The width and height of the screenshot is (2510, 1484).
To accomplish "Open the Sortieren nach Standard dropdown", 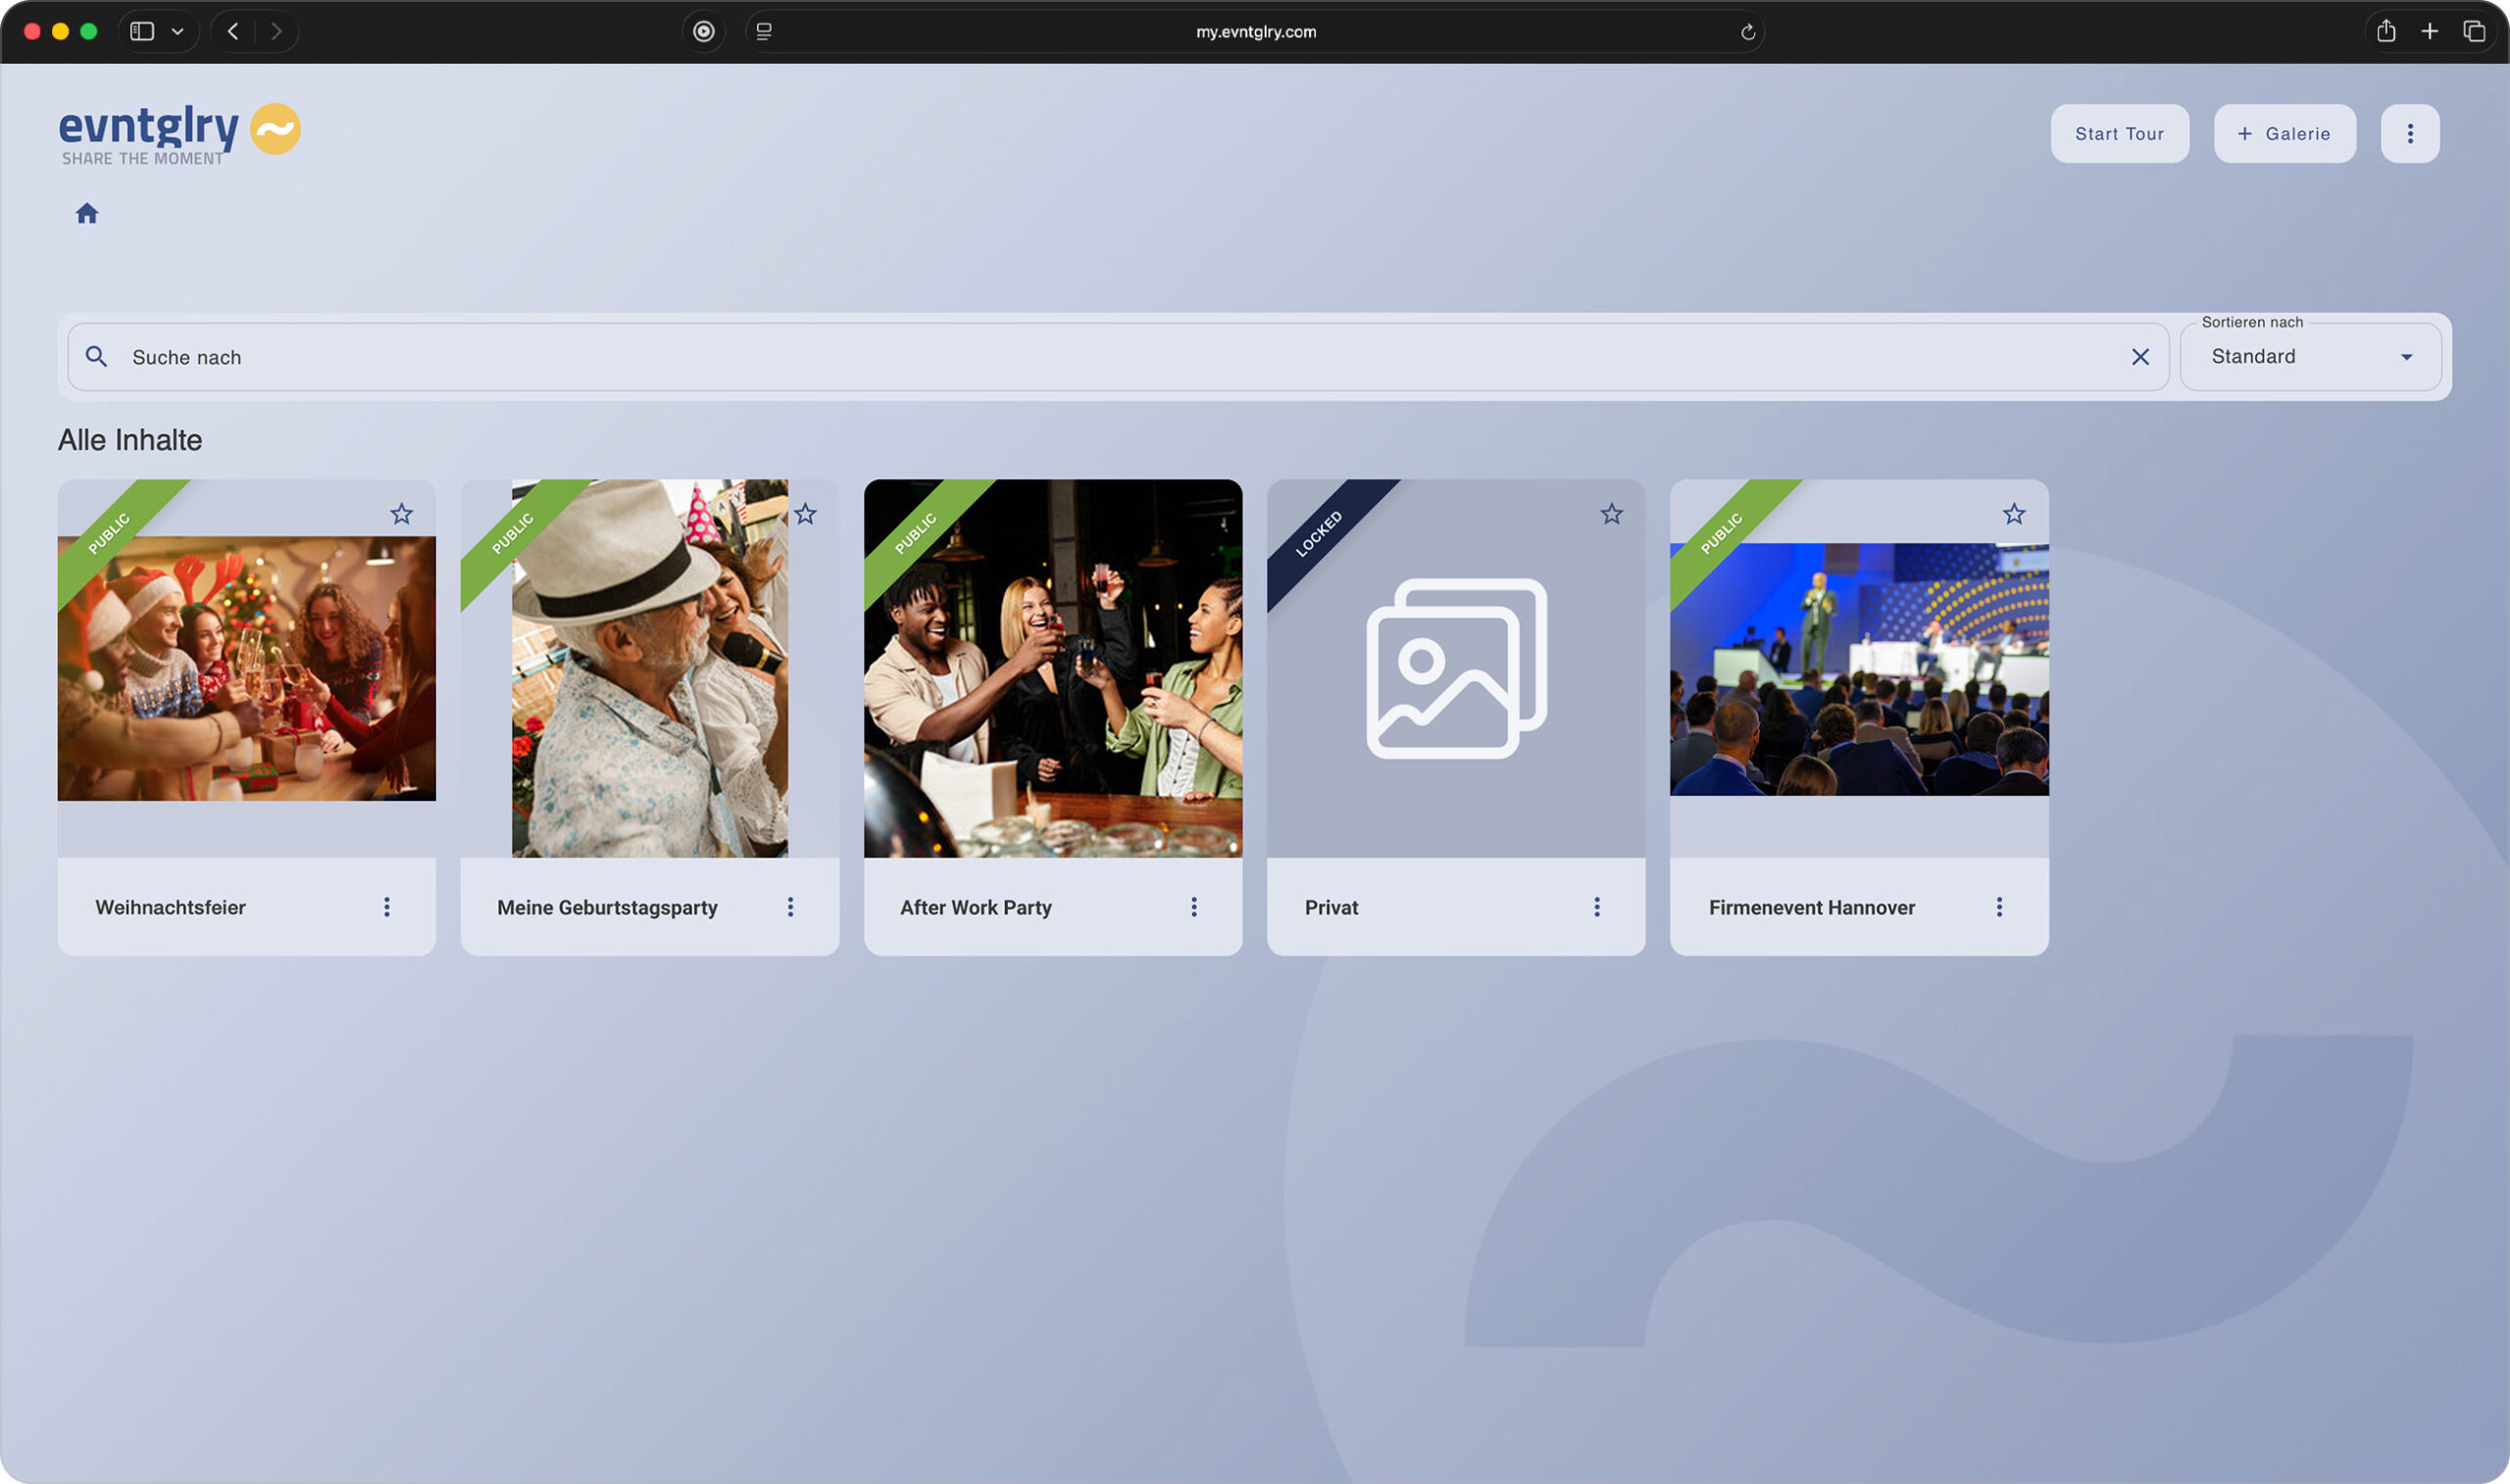I will [2310, 357].
